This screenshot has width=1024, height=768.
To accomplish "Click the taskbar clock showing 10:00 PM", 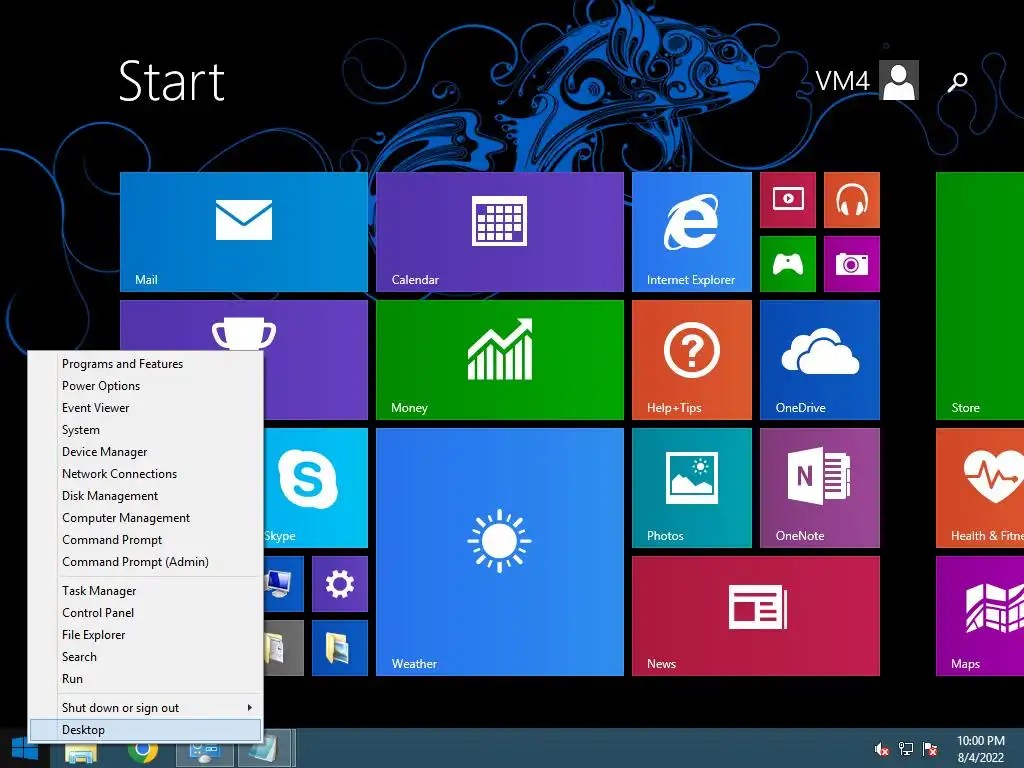I will tap(980, 749).
